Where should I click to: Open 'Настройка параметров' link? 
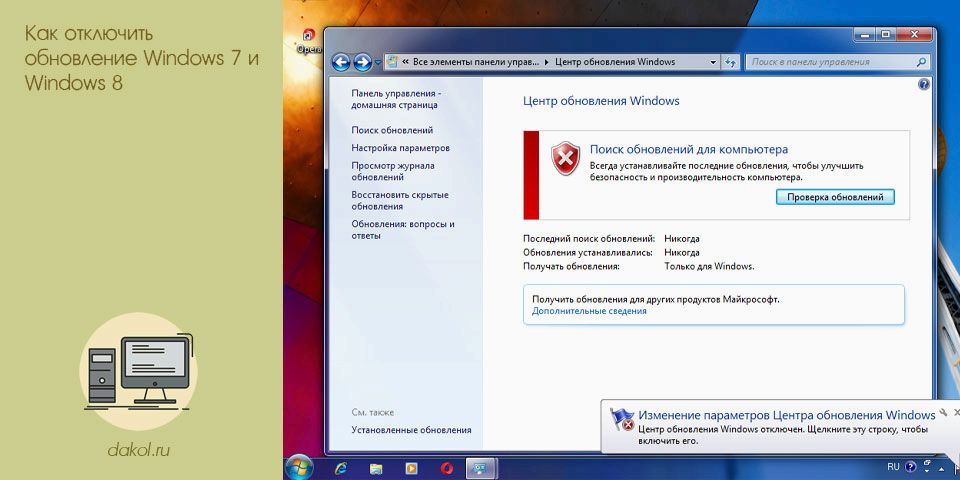click(x=400, y=148)
